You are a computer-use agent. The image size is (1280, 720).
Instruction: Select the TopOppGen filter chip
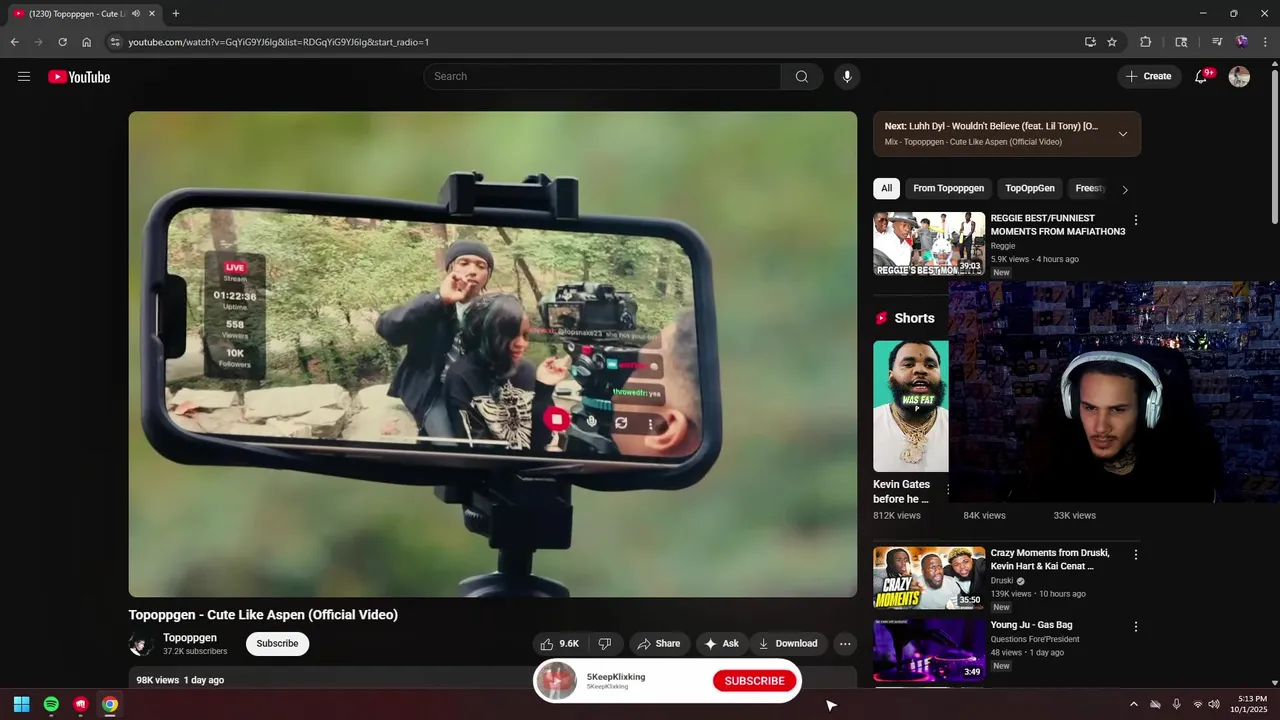tap(1030, 188)
